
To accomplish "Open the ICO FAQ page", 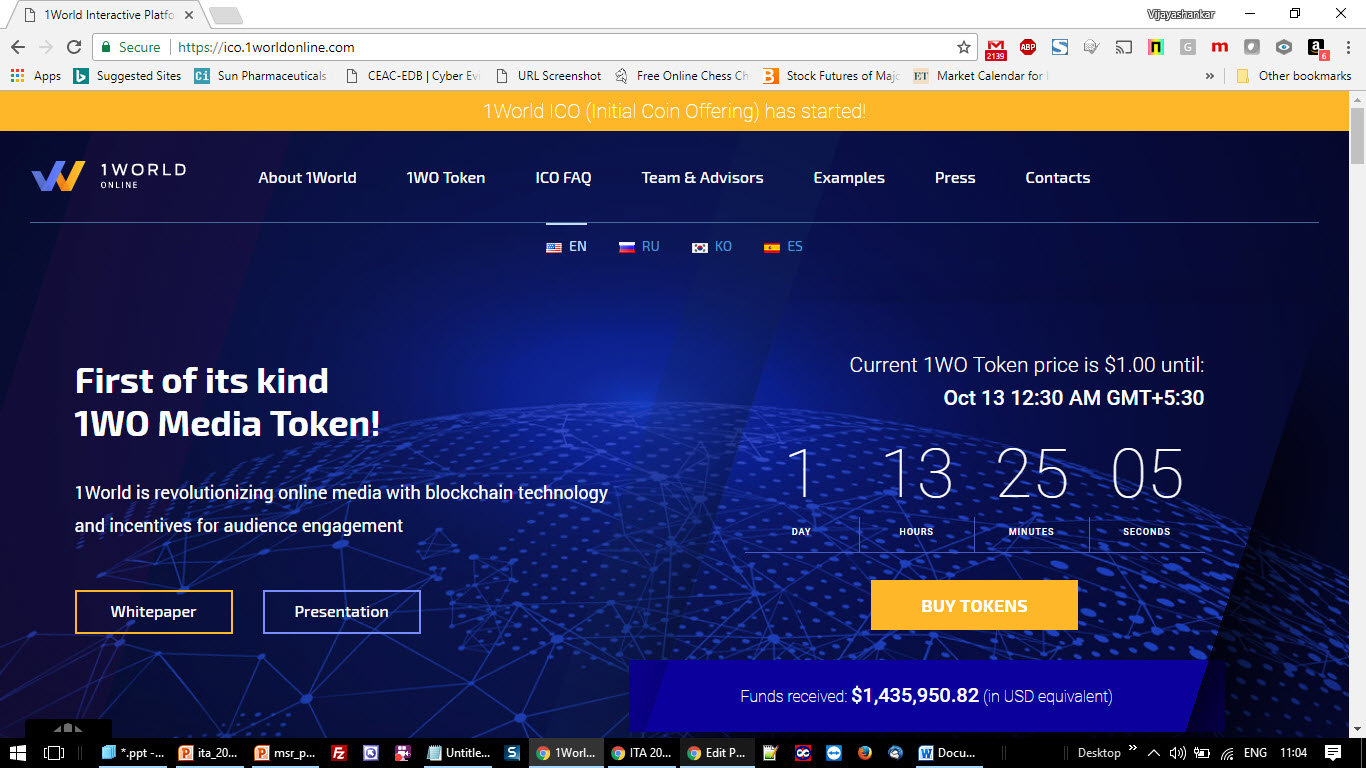I will 563,178.
